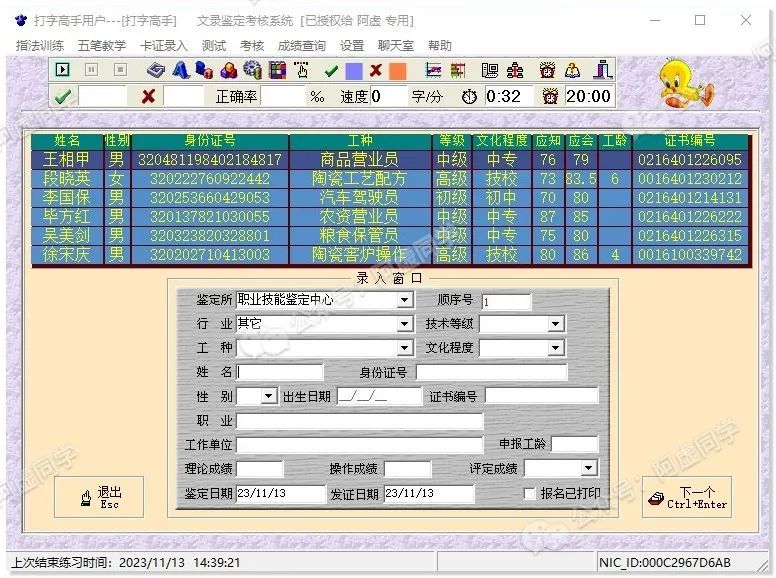776x578 pixels.
Task: Open the 聊天室 menu
Action: point(395,46)
